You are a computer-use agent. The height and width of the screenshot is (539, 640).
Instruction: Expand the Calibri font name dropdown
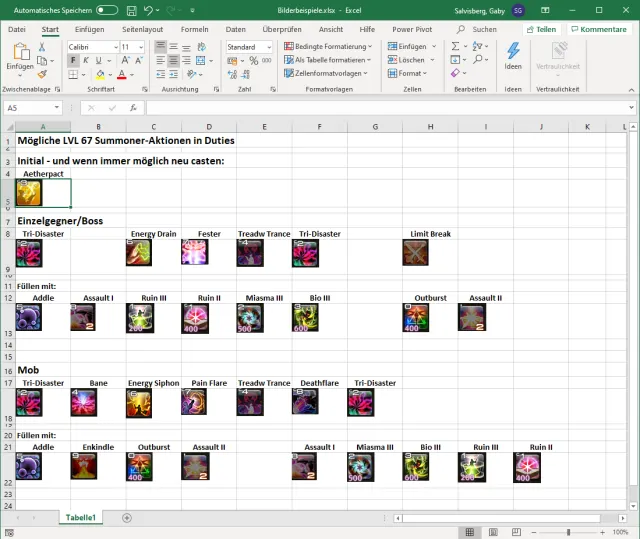(x=116, y=47)
